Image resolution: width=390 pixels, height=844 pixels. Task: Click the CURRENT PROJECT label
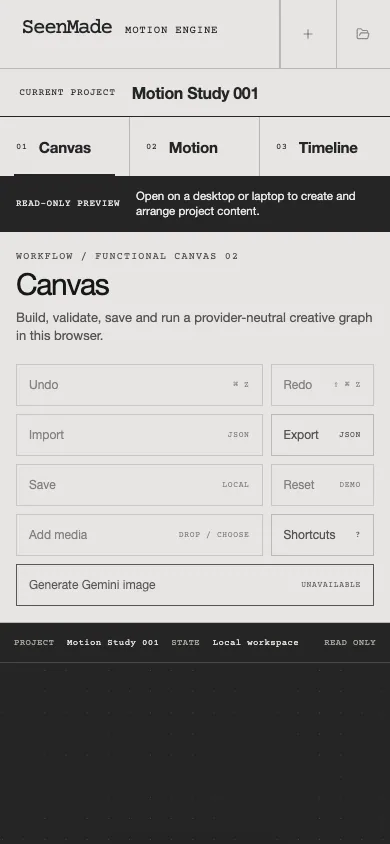pyautogui.click(x=67, y=93)
